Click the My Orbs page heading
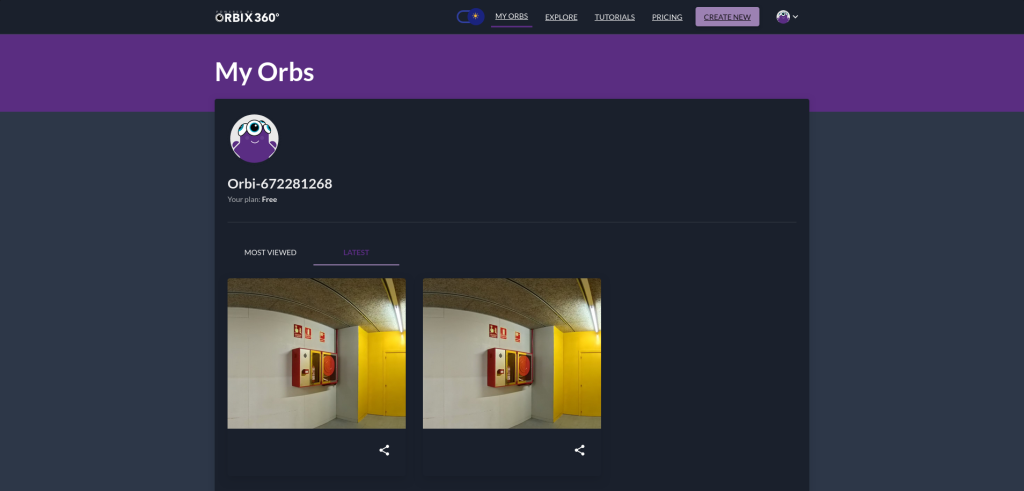The image size is (1024, 491). coord(264,72)
